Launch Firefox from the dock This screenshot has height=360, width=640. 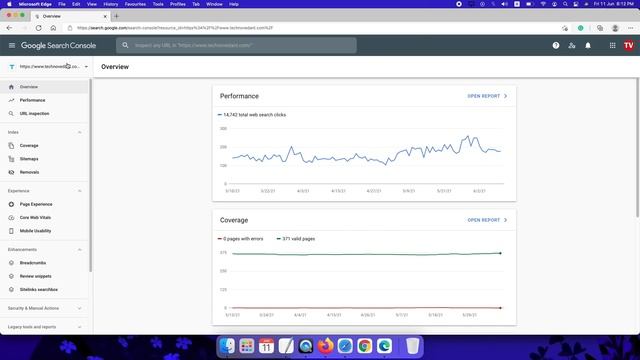click(x=325, y=346)
